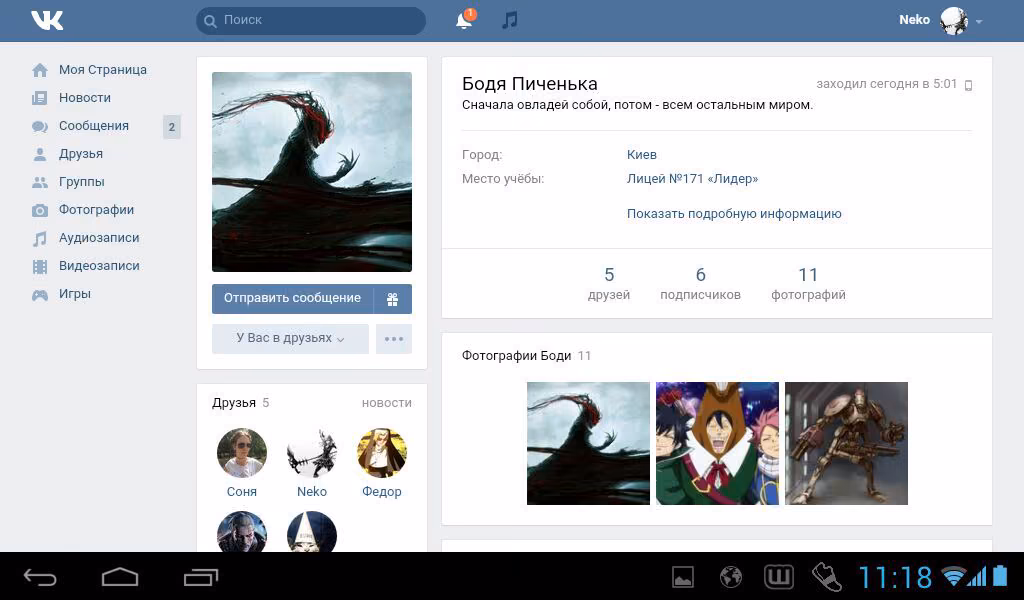Open Группы in sidebar
The height and width of the screenshot is (600, 1024).
(x=82, y=182)
